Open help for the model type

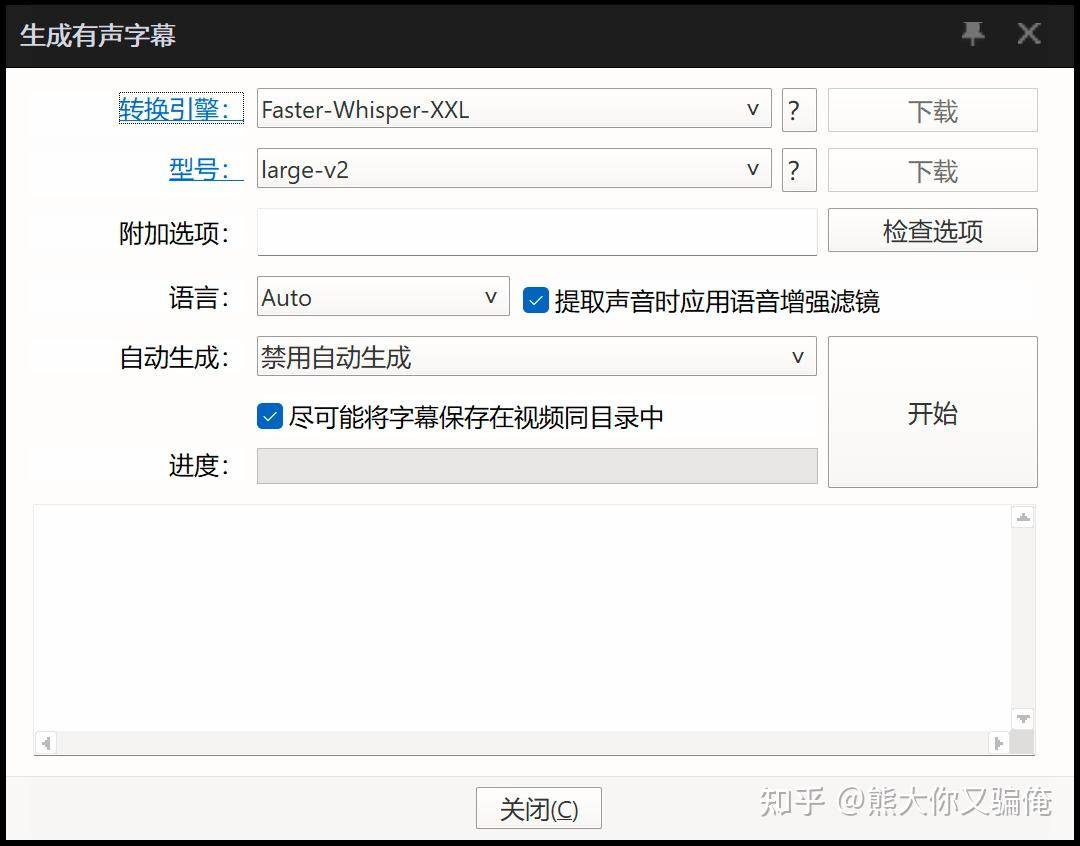[799, 170]
